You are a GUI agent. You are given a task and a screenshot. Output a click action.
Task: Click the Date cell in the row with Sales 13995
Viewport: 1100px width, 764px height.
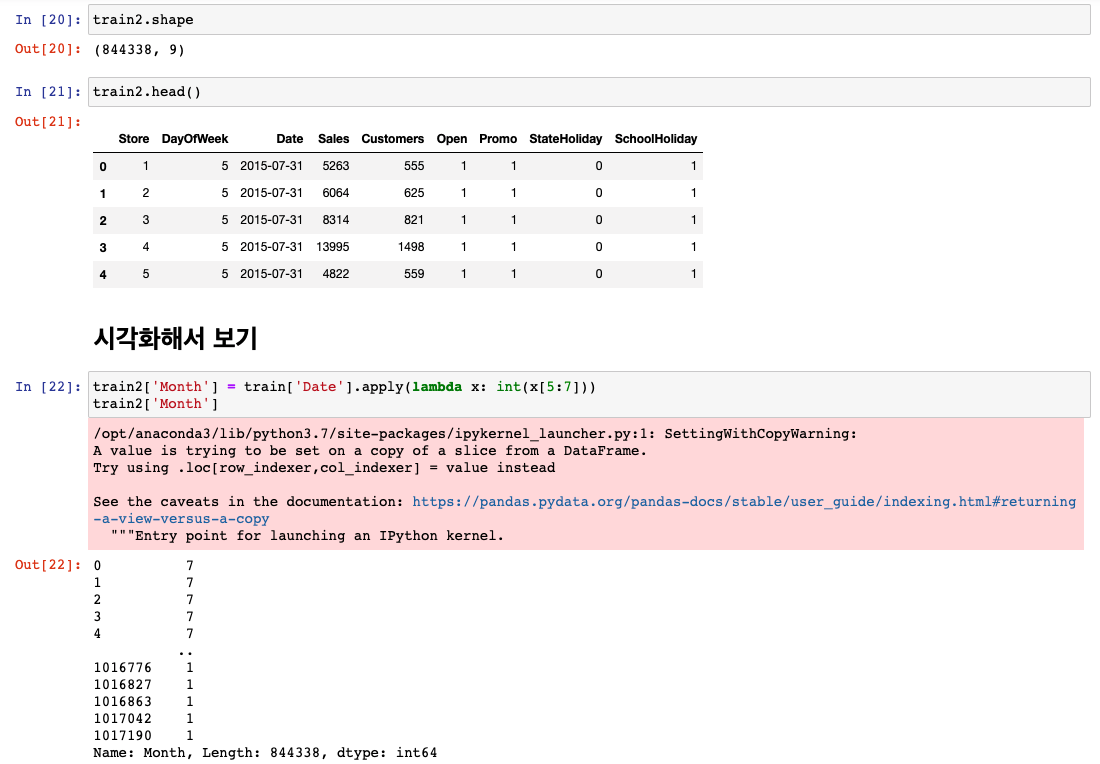click(x=271, y=247)
